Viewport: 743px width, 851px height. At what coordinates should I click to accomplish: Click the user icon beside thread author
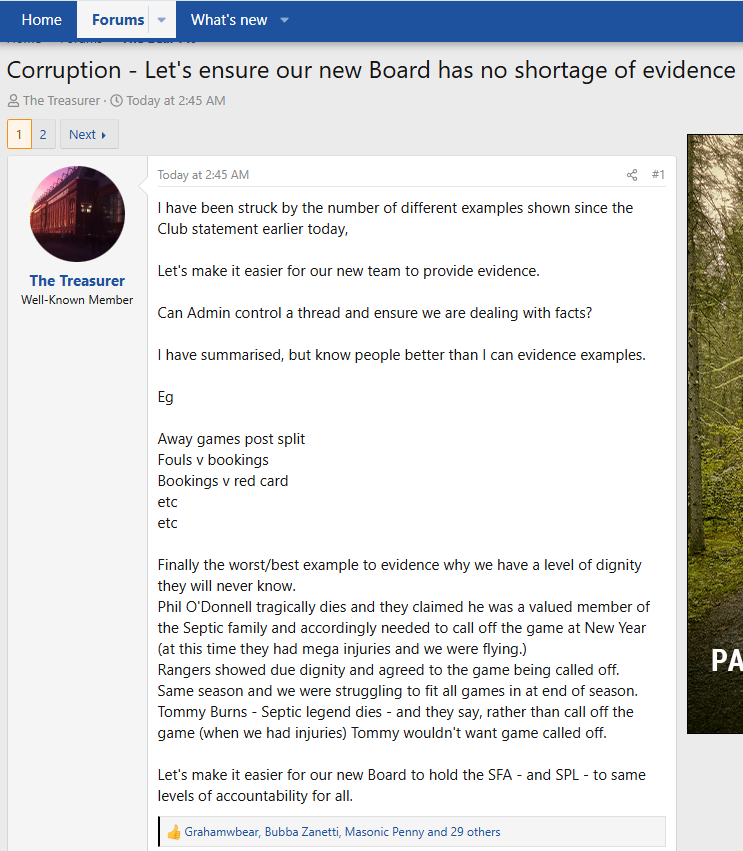point(13,101)
